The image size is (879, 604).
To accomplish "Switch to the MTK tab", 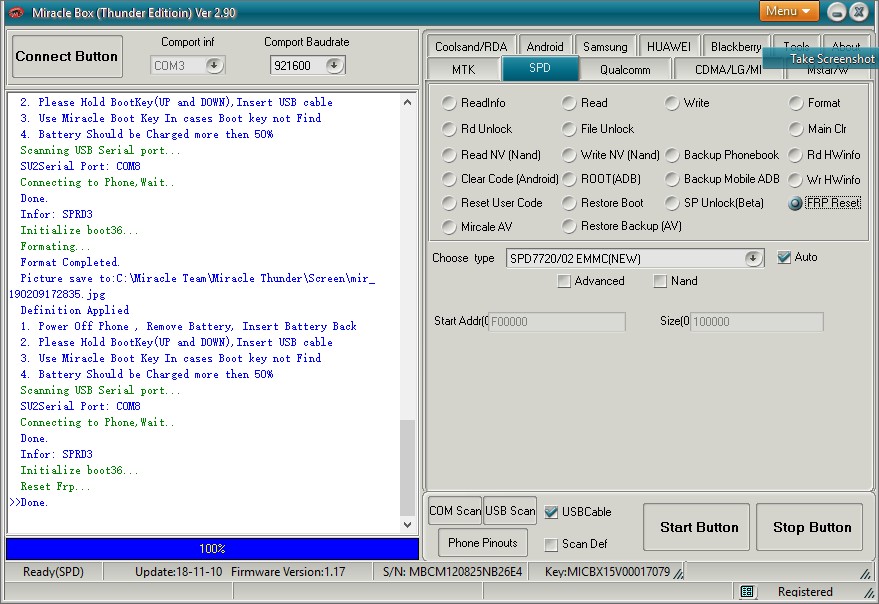I will [464, 70].
